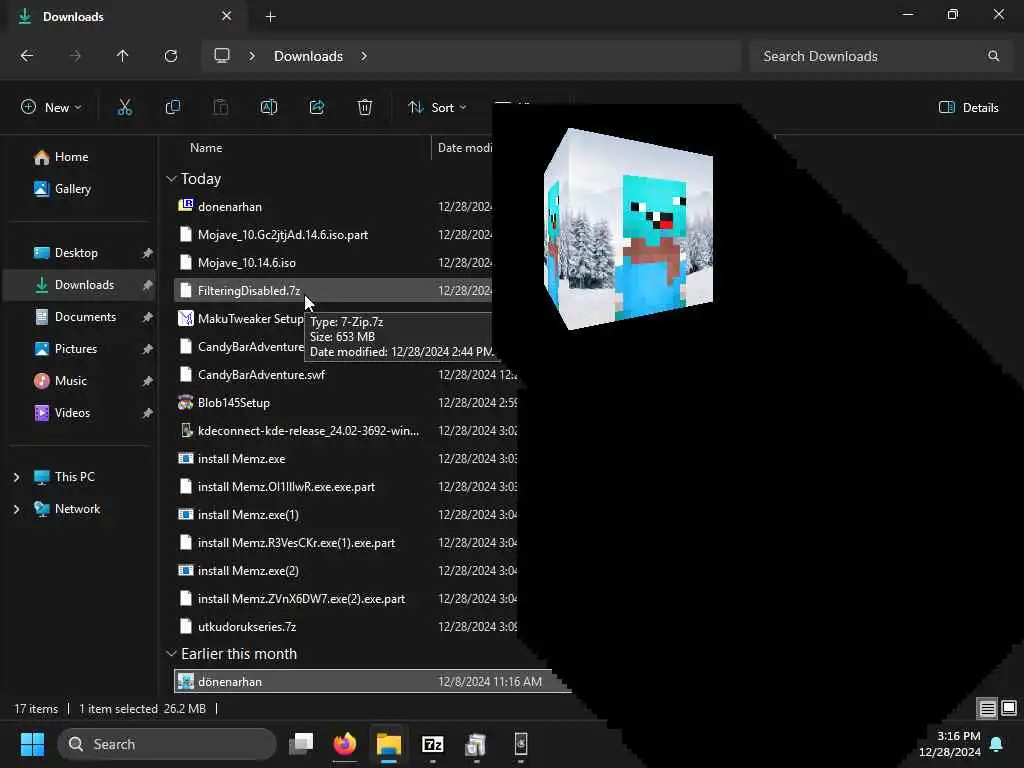This screenshot has width=1024, height=768.
Task: Open 7-Zip from the taskbar
Action: (432, 744)
